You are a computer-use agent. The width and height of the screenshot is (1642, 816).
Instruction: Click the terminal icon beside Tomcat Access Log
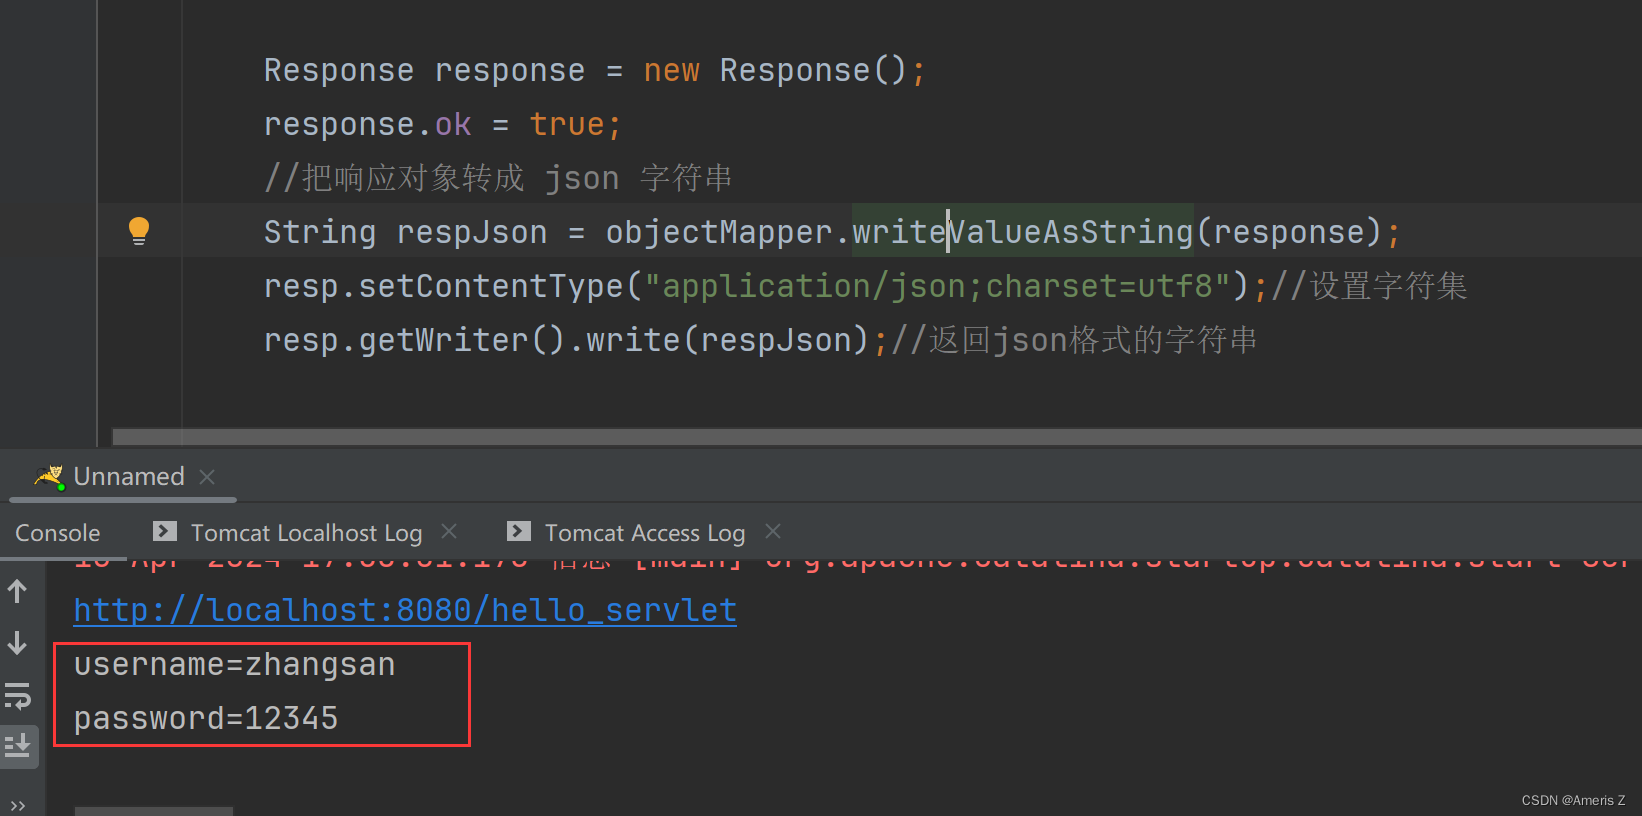[x=519, y=531]
